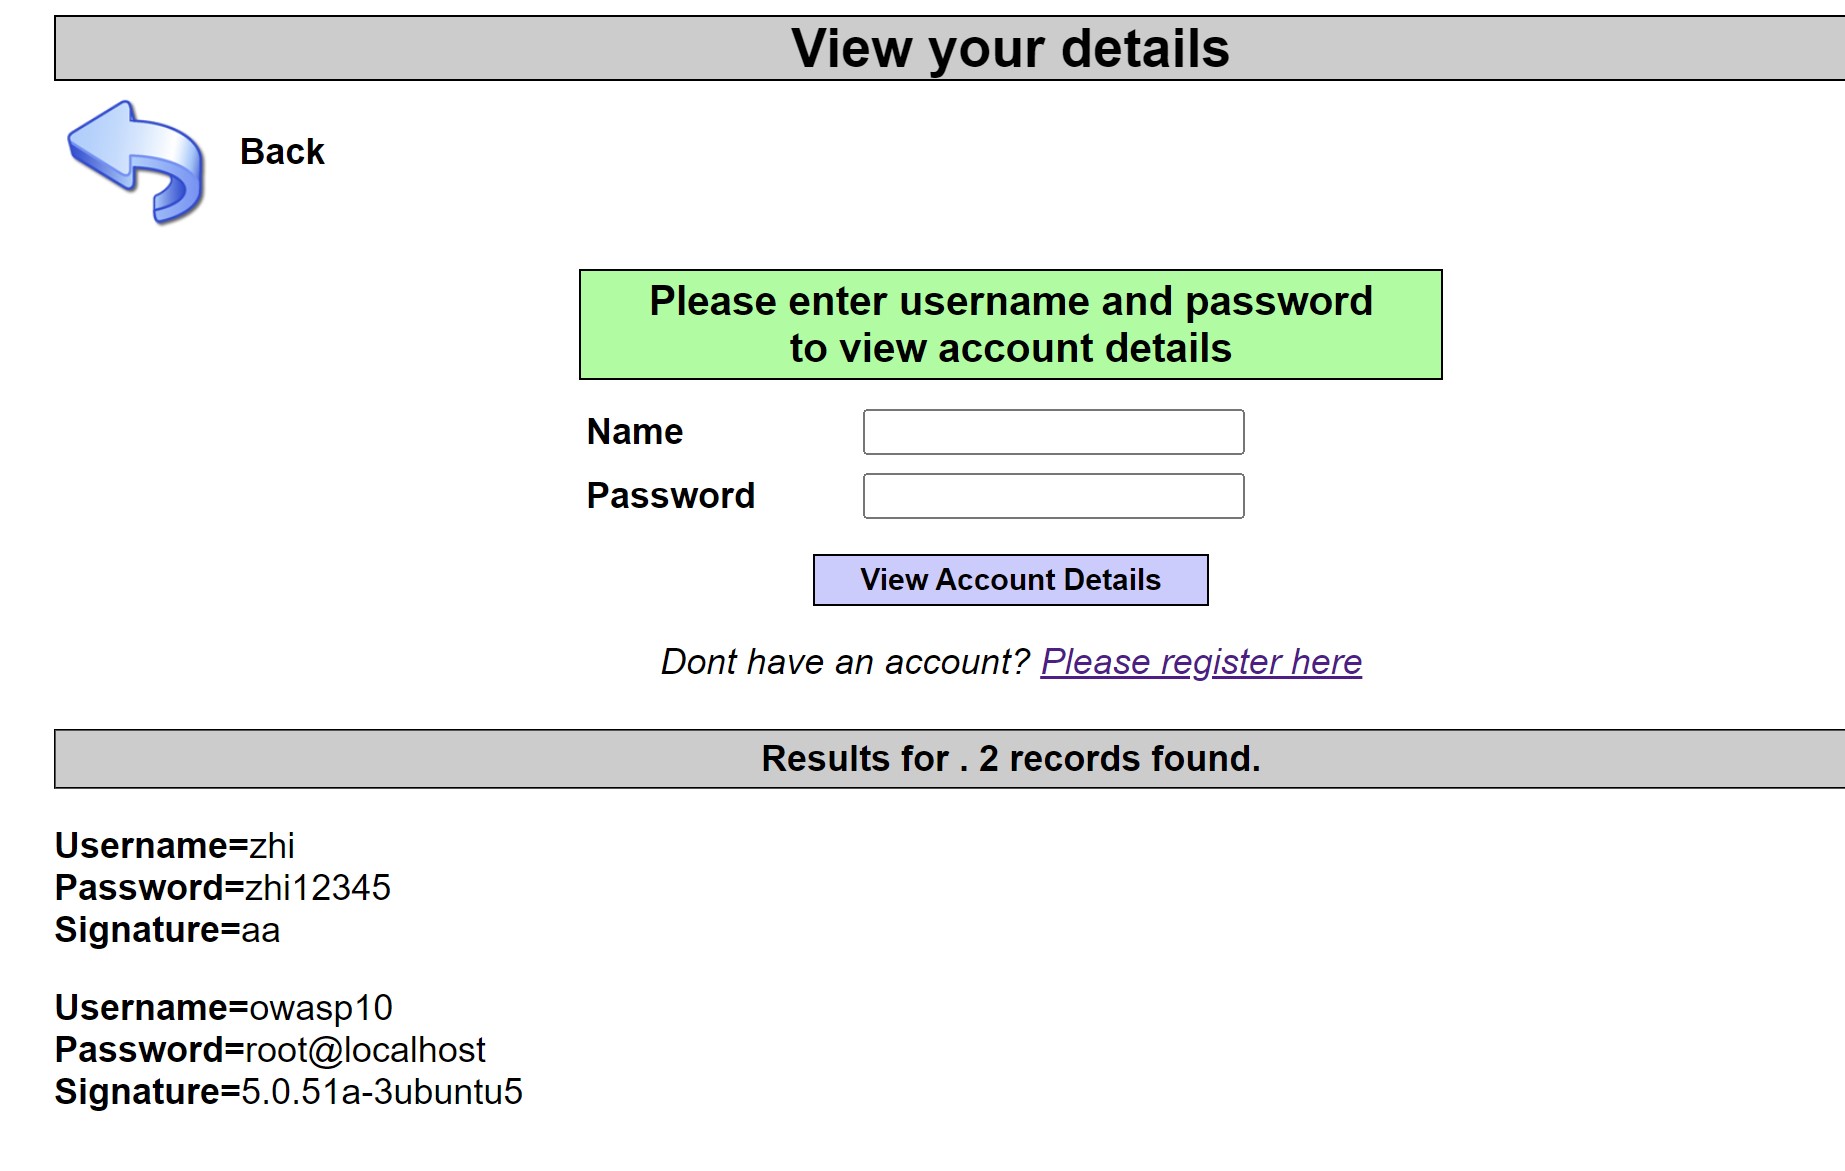This screenshot has width=1845, height=1171.
Task: Focus the Name input field
Action: pyautogui.click(x=1053, y=432)
